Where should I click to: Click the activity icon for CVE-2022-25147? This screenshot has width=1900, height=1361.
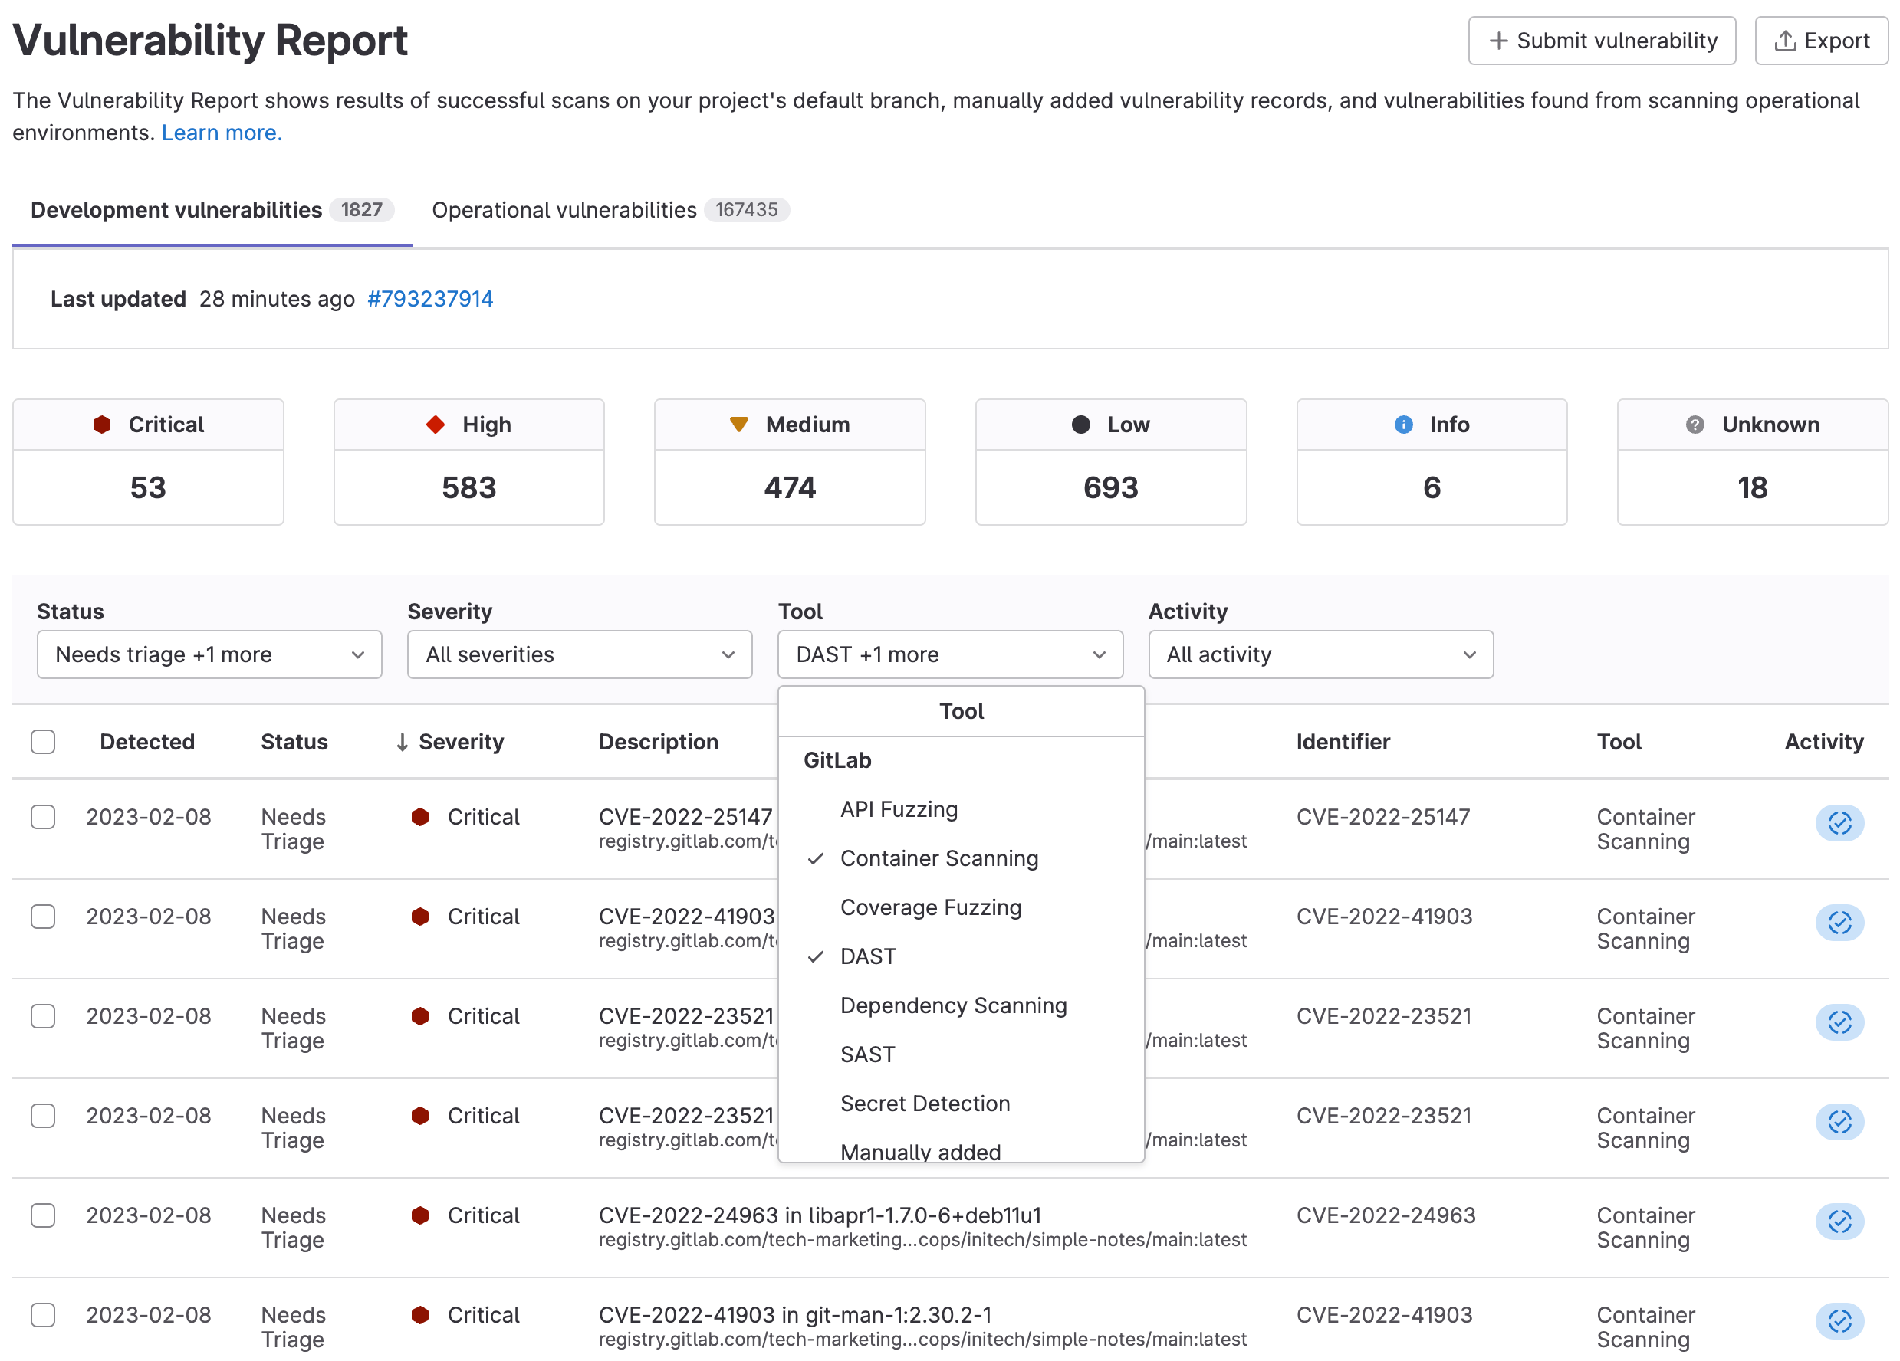tap(1840, 824)
